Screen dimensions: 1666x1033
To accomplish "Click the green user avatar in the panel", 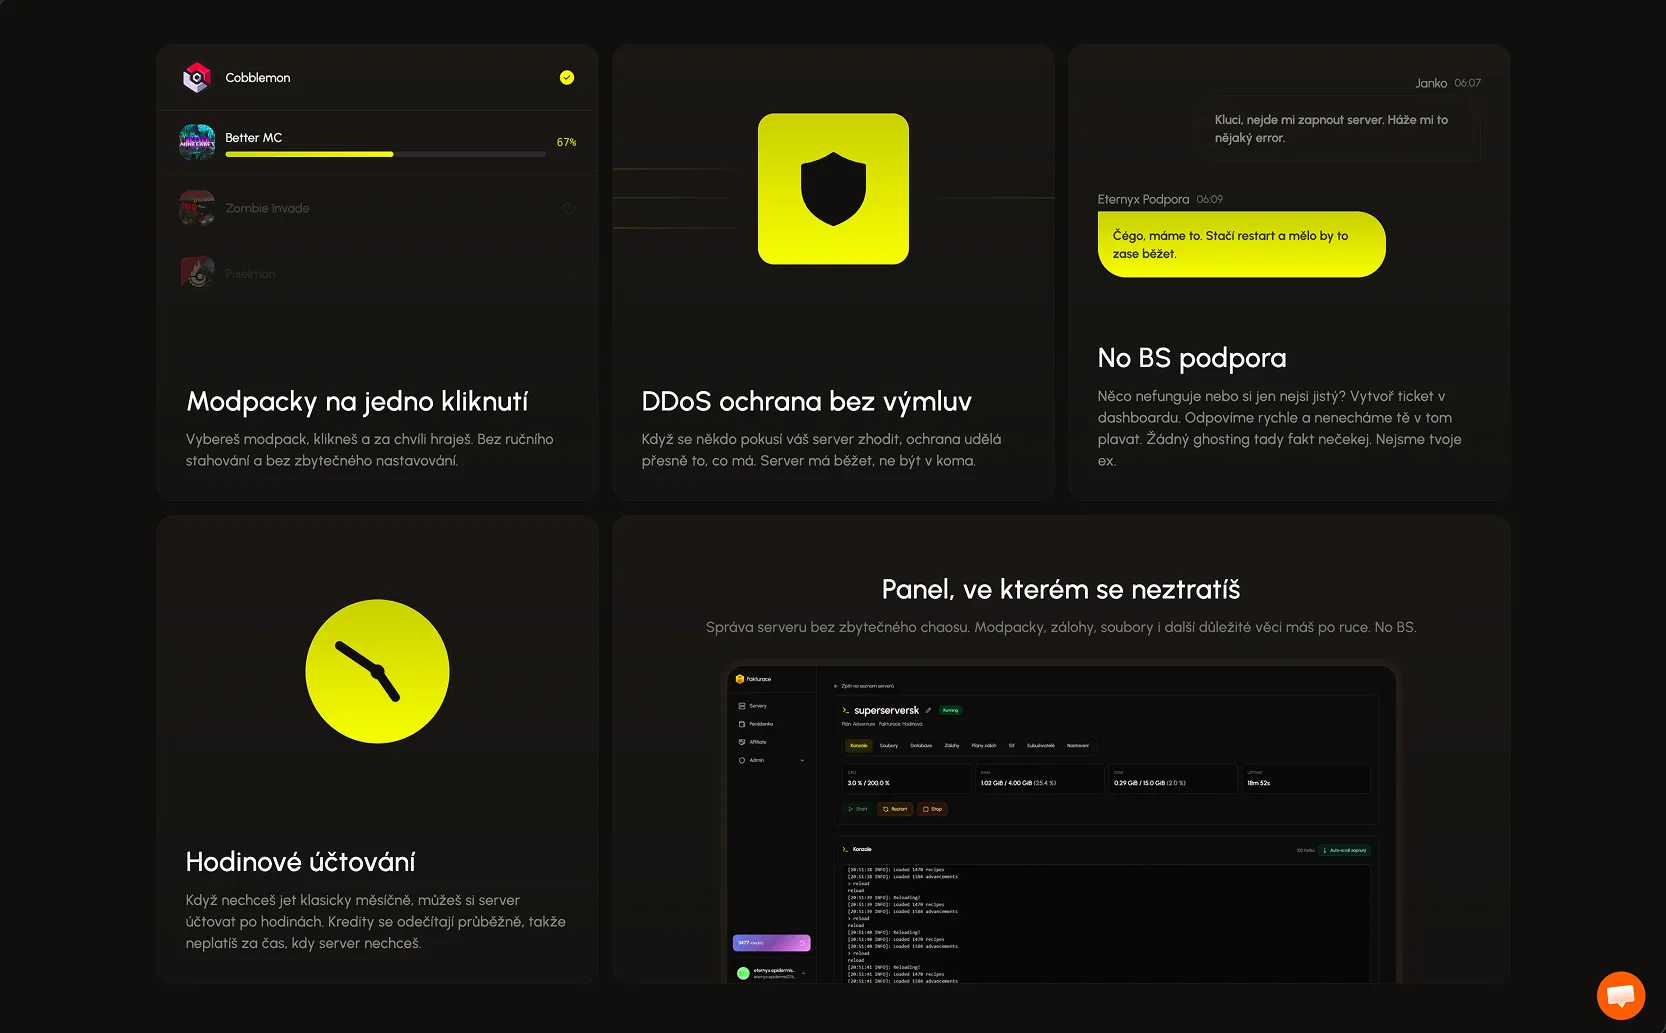I will pos(743,973).
